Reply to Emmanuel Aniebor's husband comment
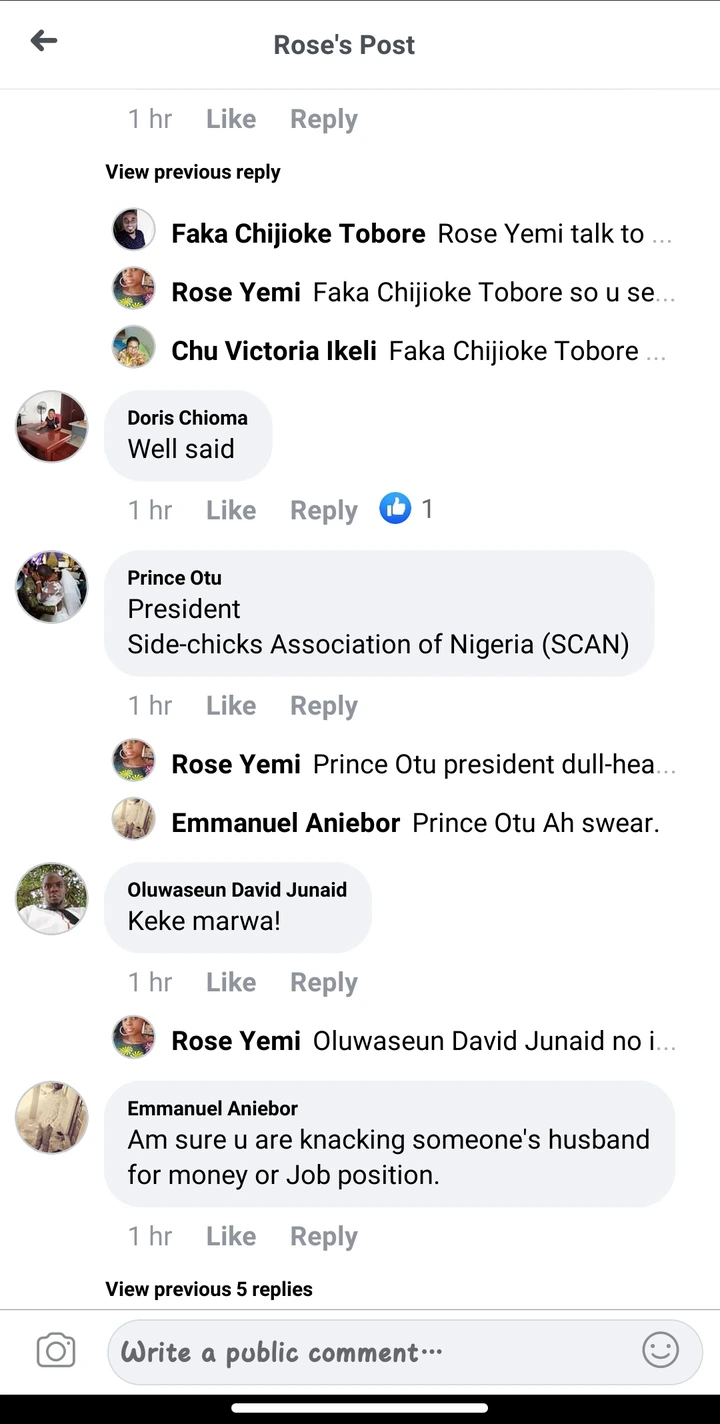The width and height of the screenshot is (720, 1424). tap(323, 1237)
